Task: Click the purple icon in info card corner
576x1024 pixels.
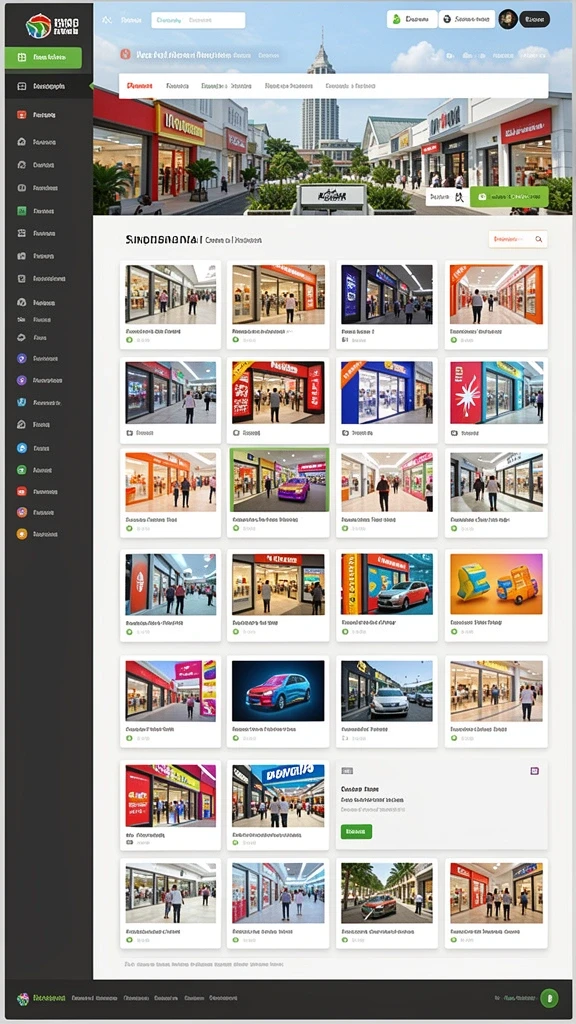Action: pyautogui.click(x=534, y=771)
